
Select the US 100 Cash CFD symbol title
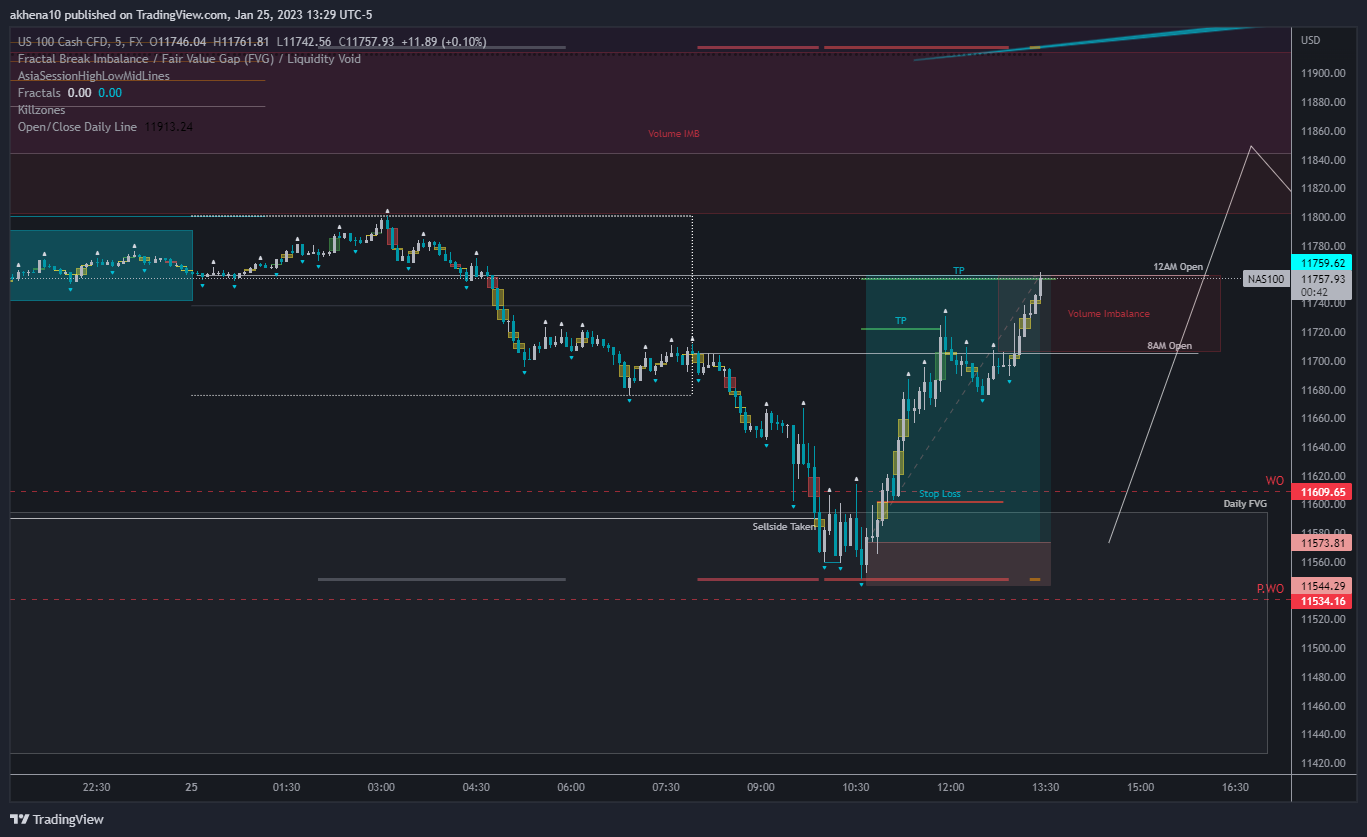[x=59, y=41]
